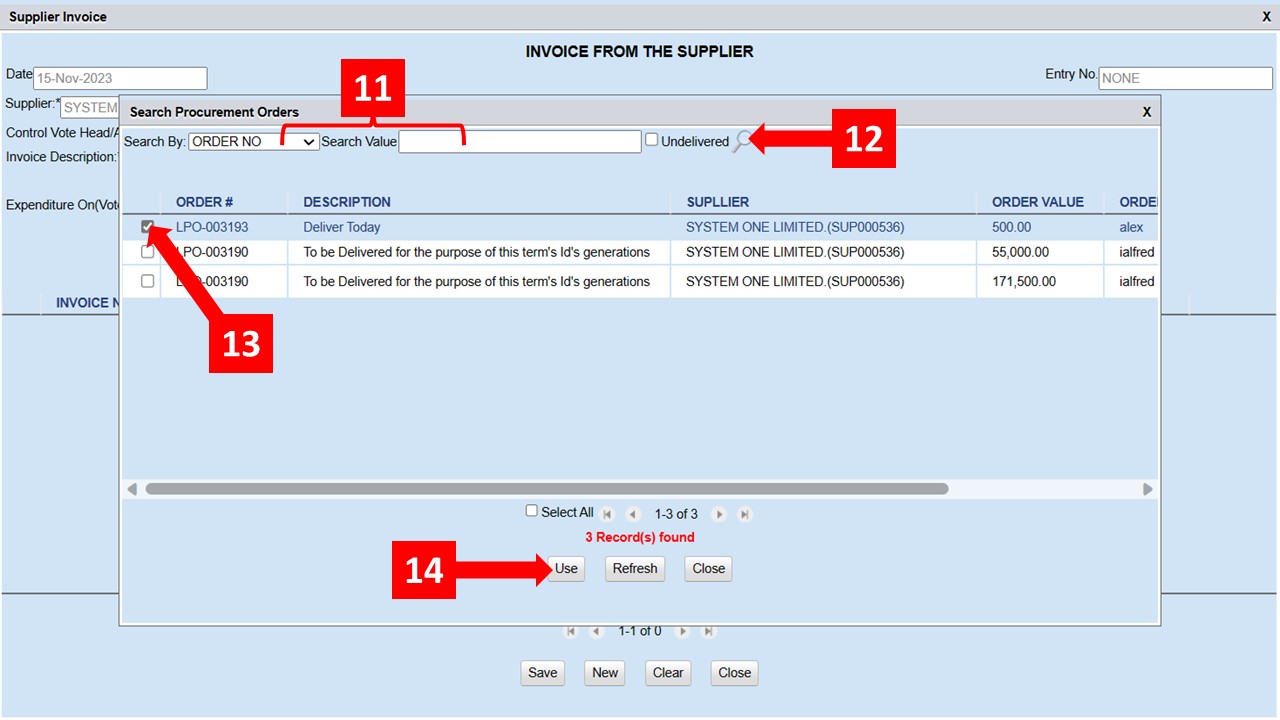Check the Select All checkbox
The image size is (1280, 720).
(x=532, y=511)
